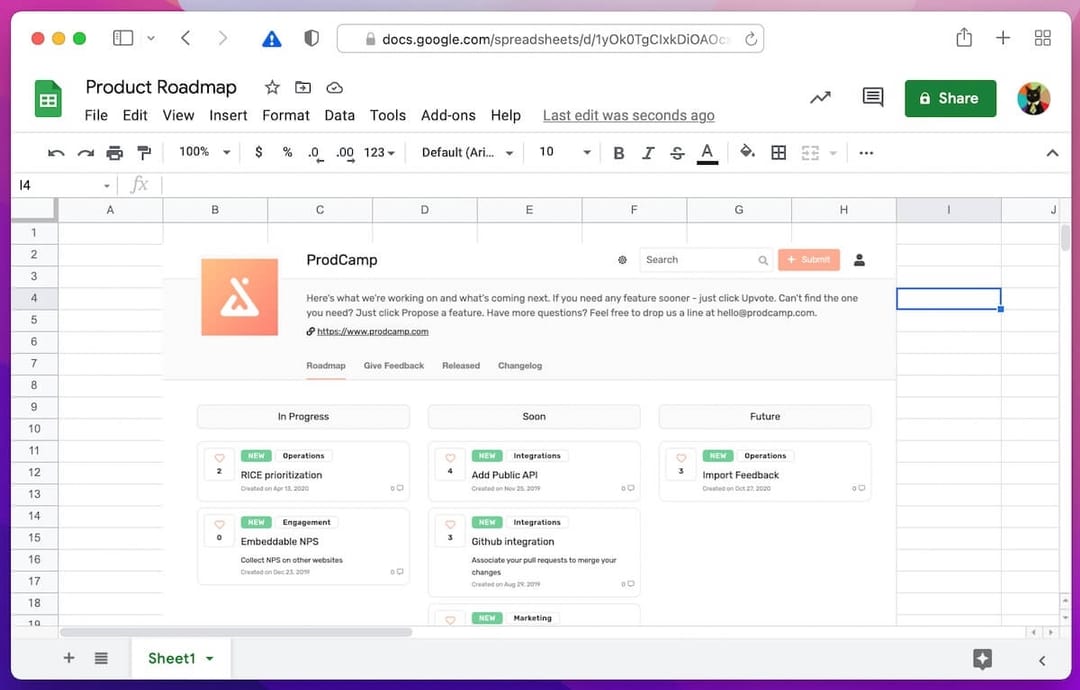Screen dimensions: 1080x690
Task: Open the 123 number format dropdown
Action: point(379,152)
